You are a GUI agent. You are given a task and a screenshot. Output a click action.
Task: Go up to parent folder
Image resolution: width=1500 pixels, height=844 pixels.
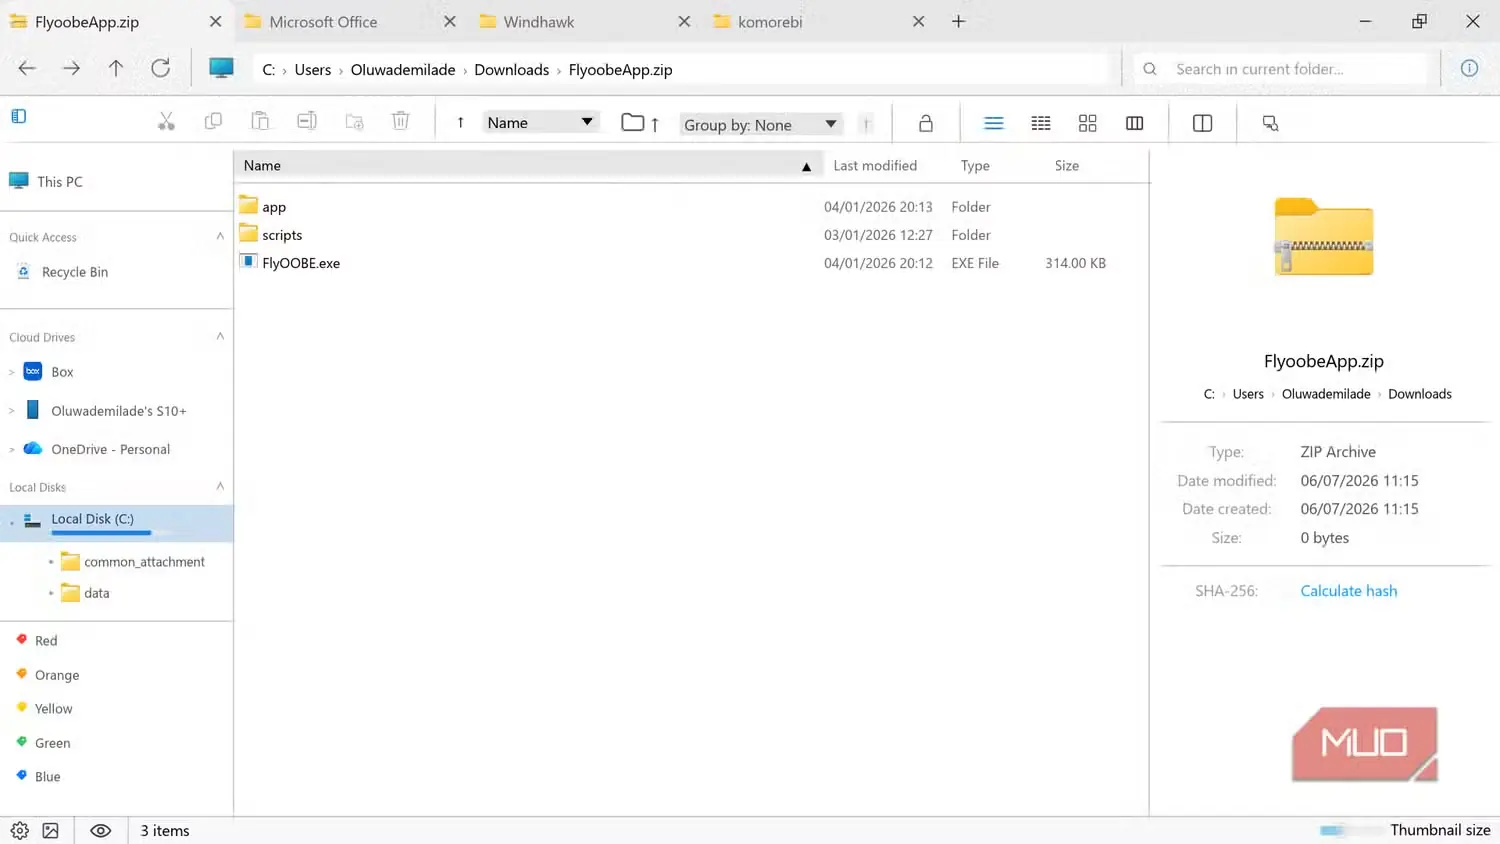(x=116, y=68)
